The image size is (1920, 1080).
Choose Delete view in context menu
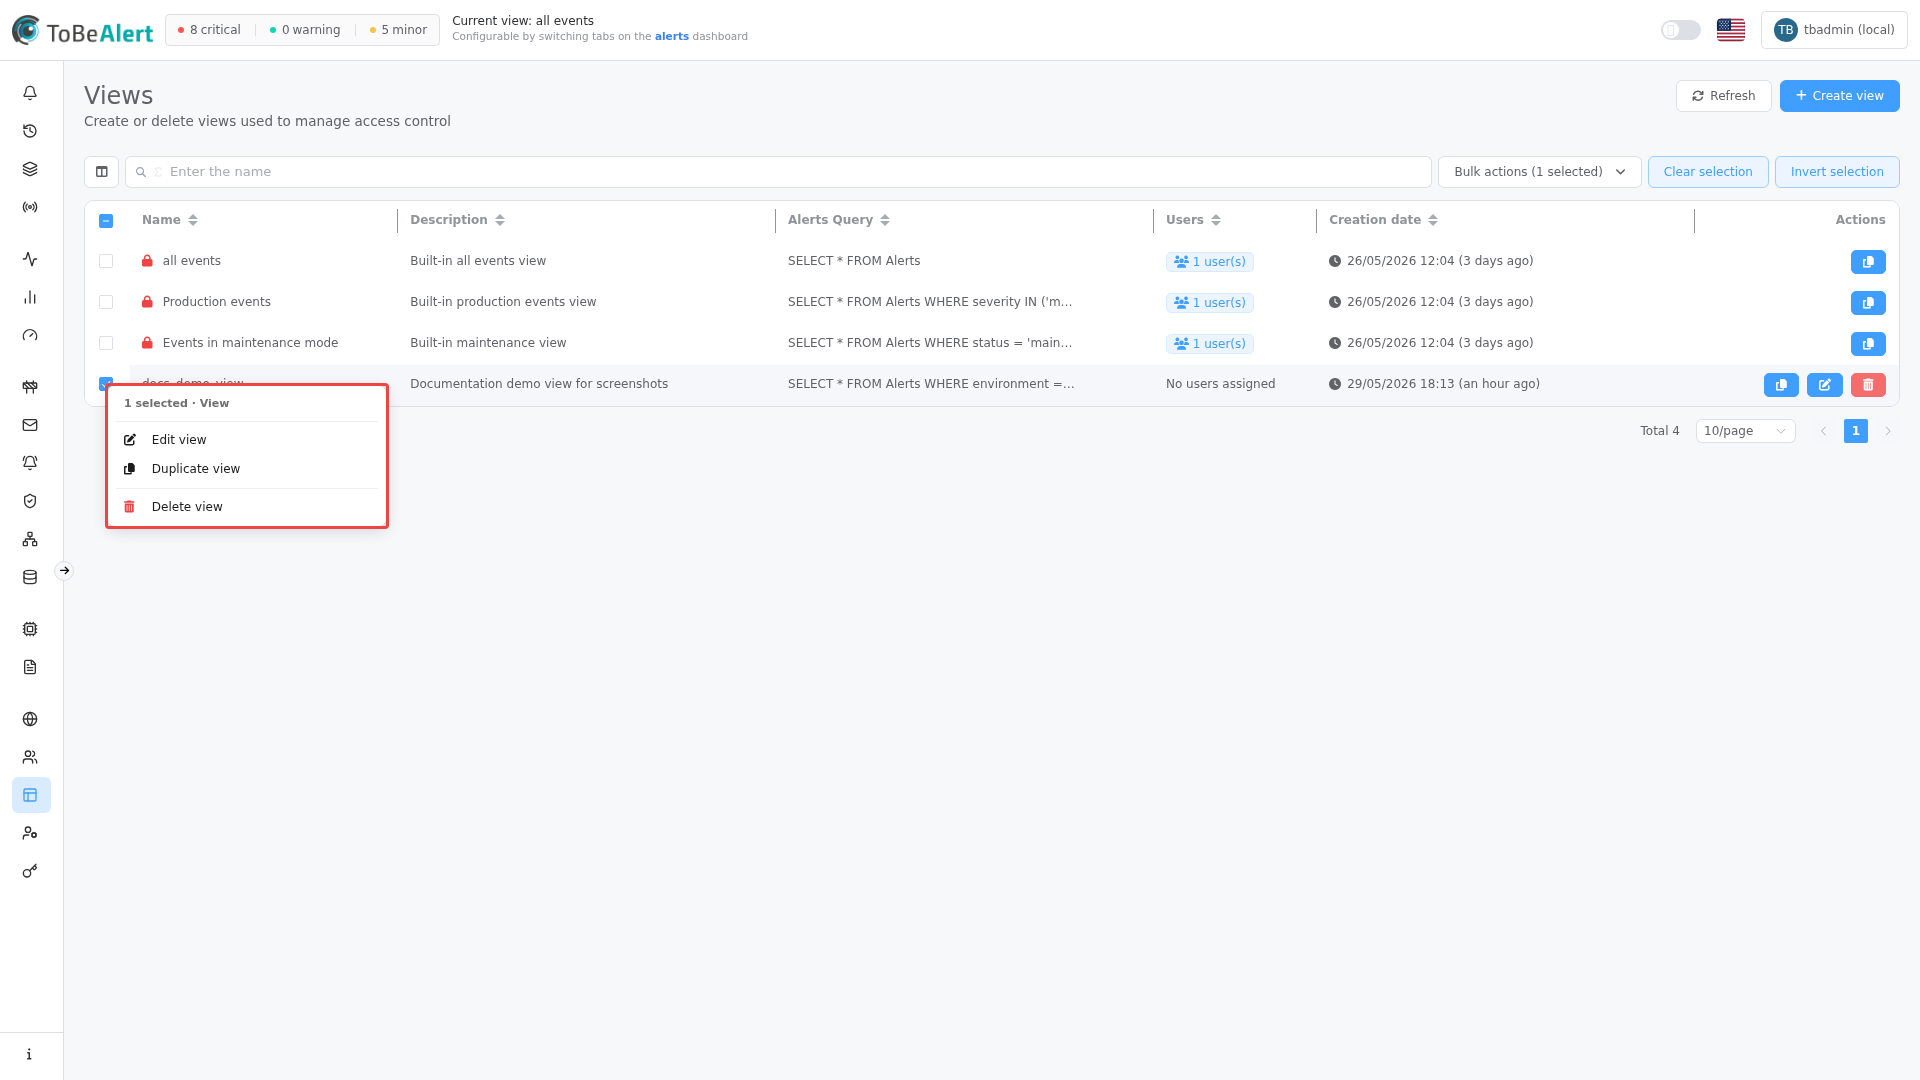tap(247, 507)
